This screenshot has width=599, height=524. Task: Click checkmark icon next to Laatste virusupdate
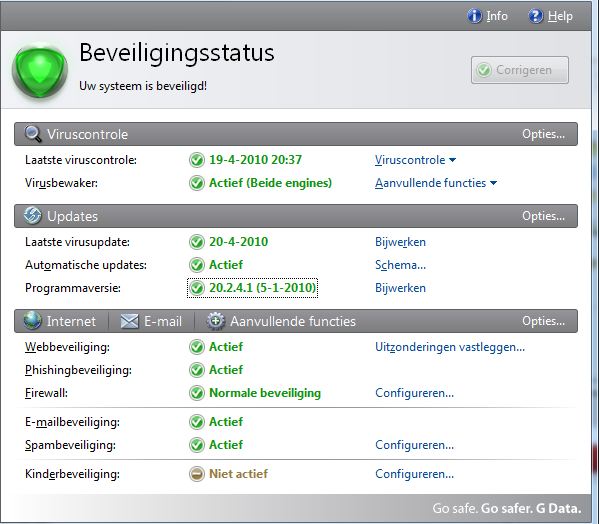tap(197, 242)
